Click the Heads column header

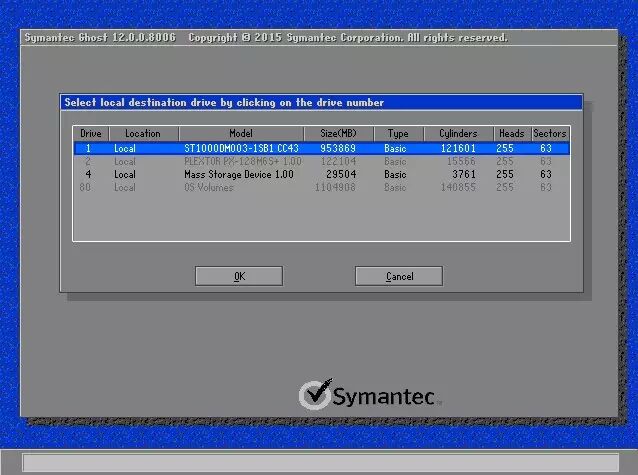click(512, 134)
